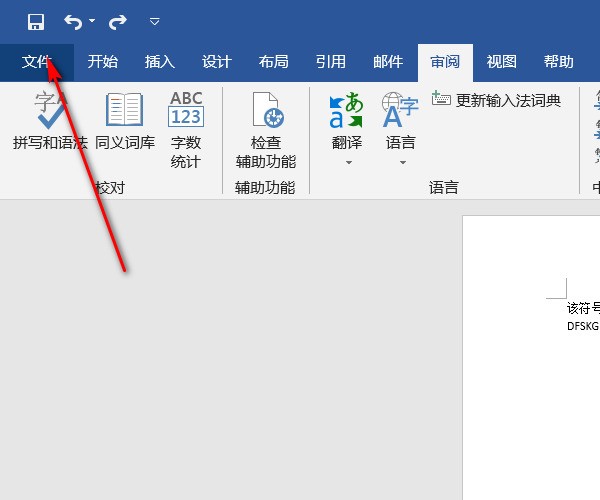This screenshot has height=500, width=600.
Task: Click the document text line starting 该符号
Action: pos(583,308)
